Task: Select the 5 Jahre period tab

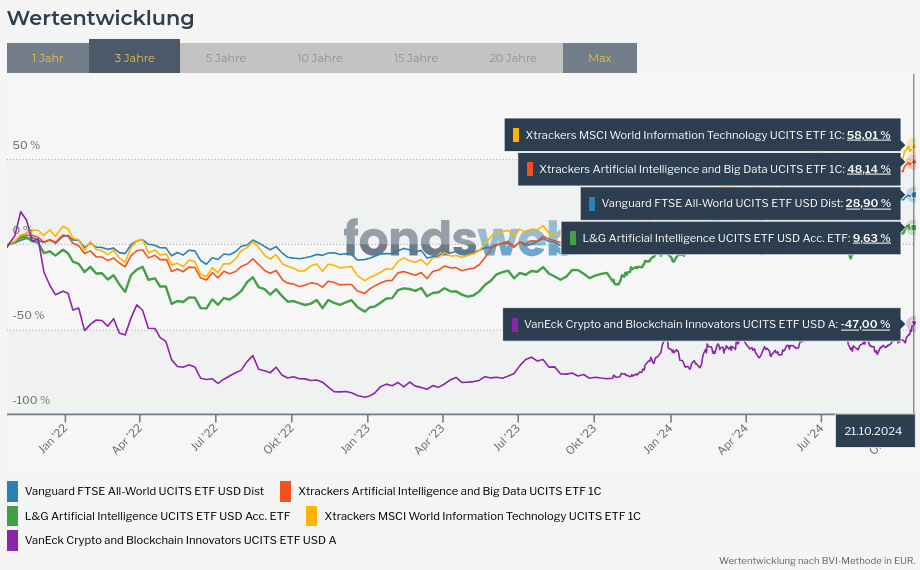Action: coord(226,58)
